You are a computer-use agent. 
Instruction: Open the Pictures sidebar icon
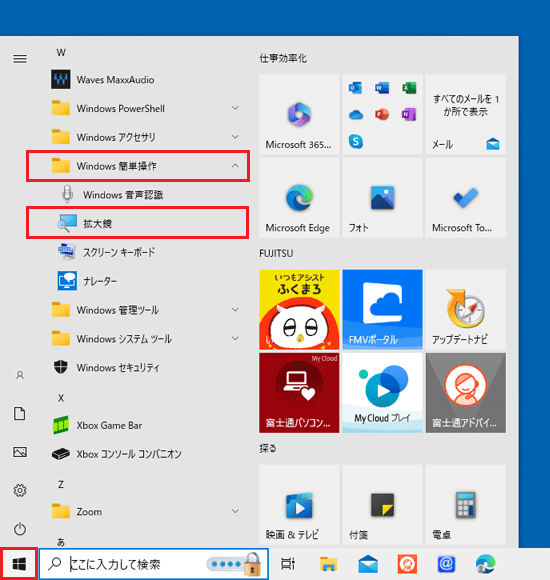pos(20,452)
